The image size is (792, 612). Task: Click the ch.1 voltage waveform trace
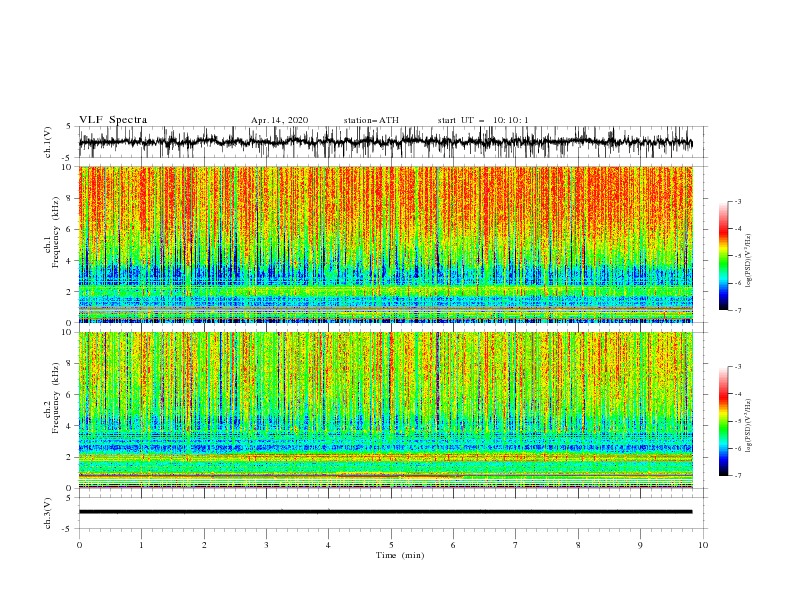point(385,142)
